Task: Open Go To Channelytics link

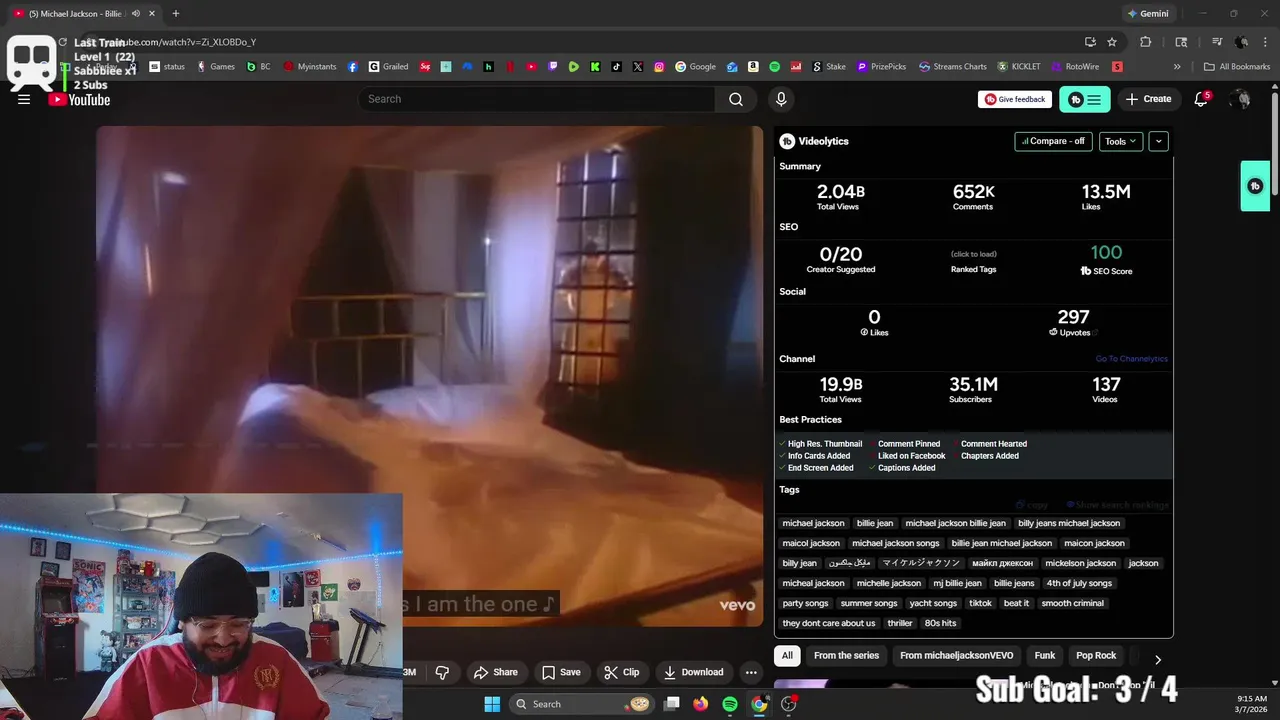Action: click(1131, 359)
